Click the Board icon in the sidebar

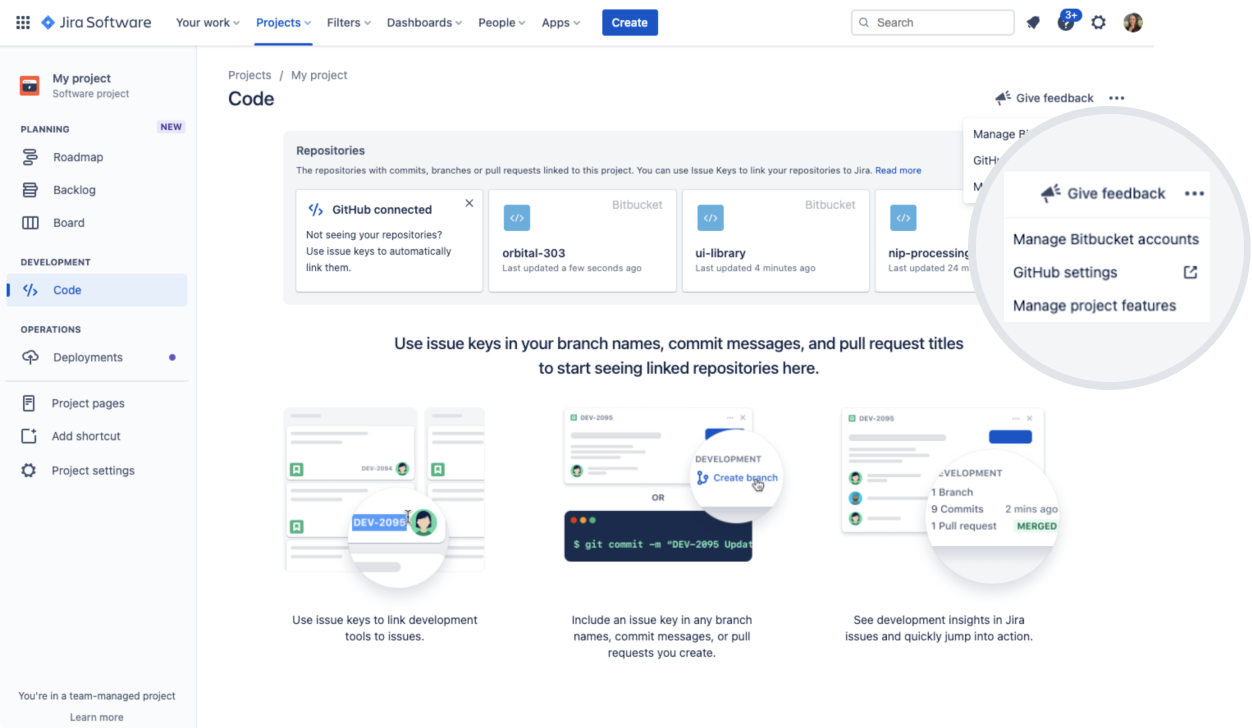point(30,223)
